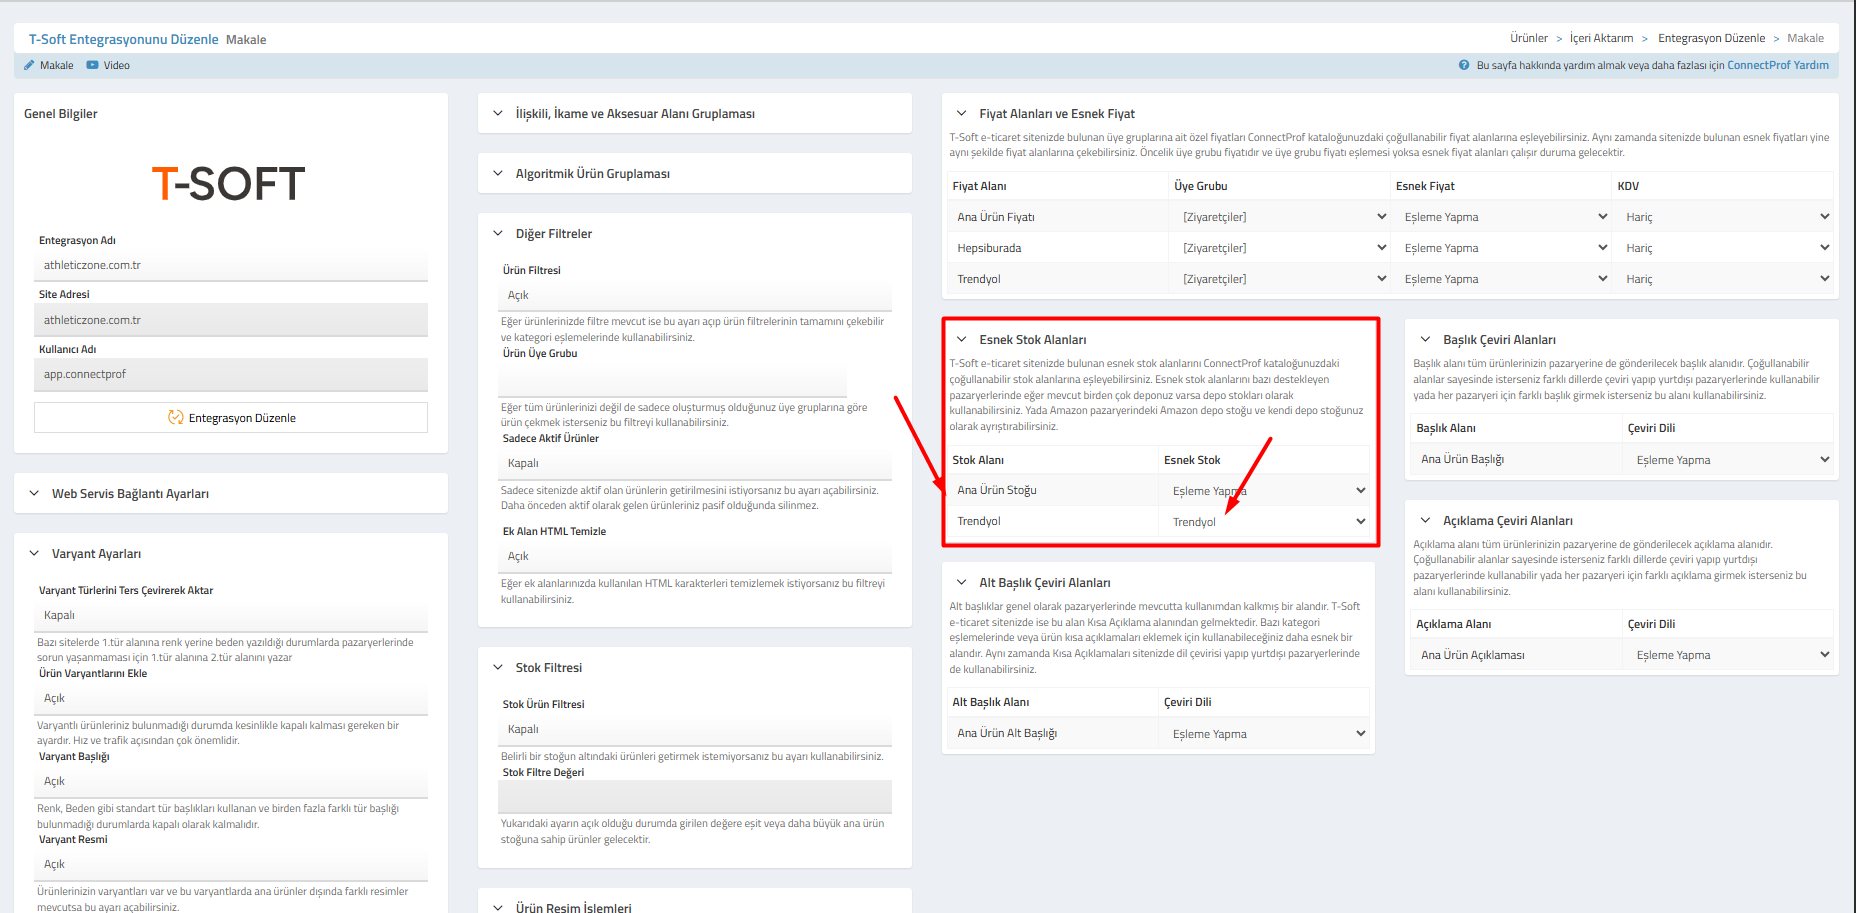Image resolution: width=1856 pixels, height=913 pixels.
Task: Open the ConnectProf Yardım help link
Action: point(1778,65)
